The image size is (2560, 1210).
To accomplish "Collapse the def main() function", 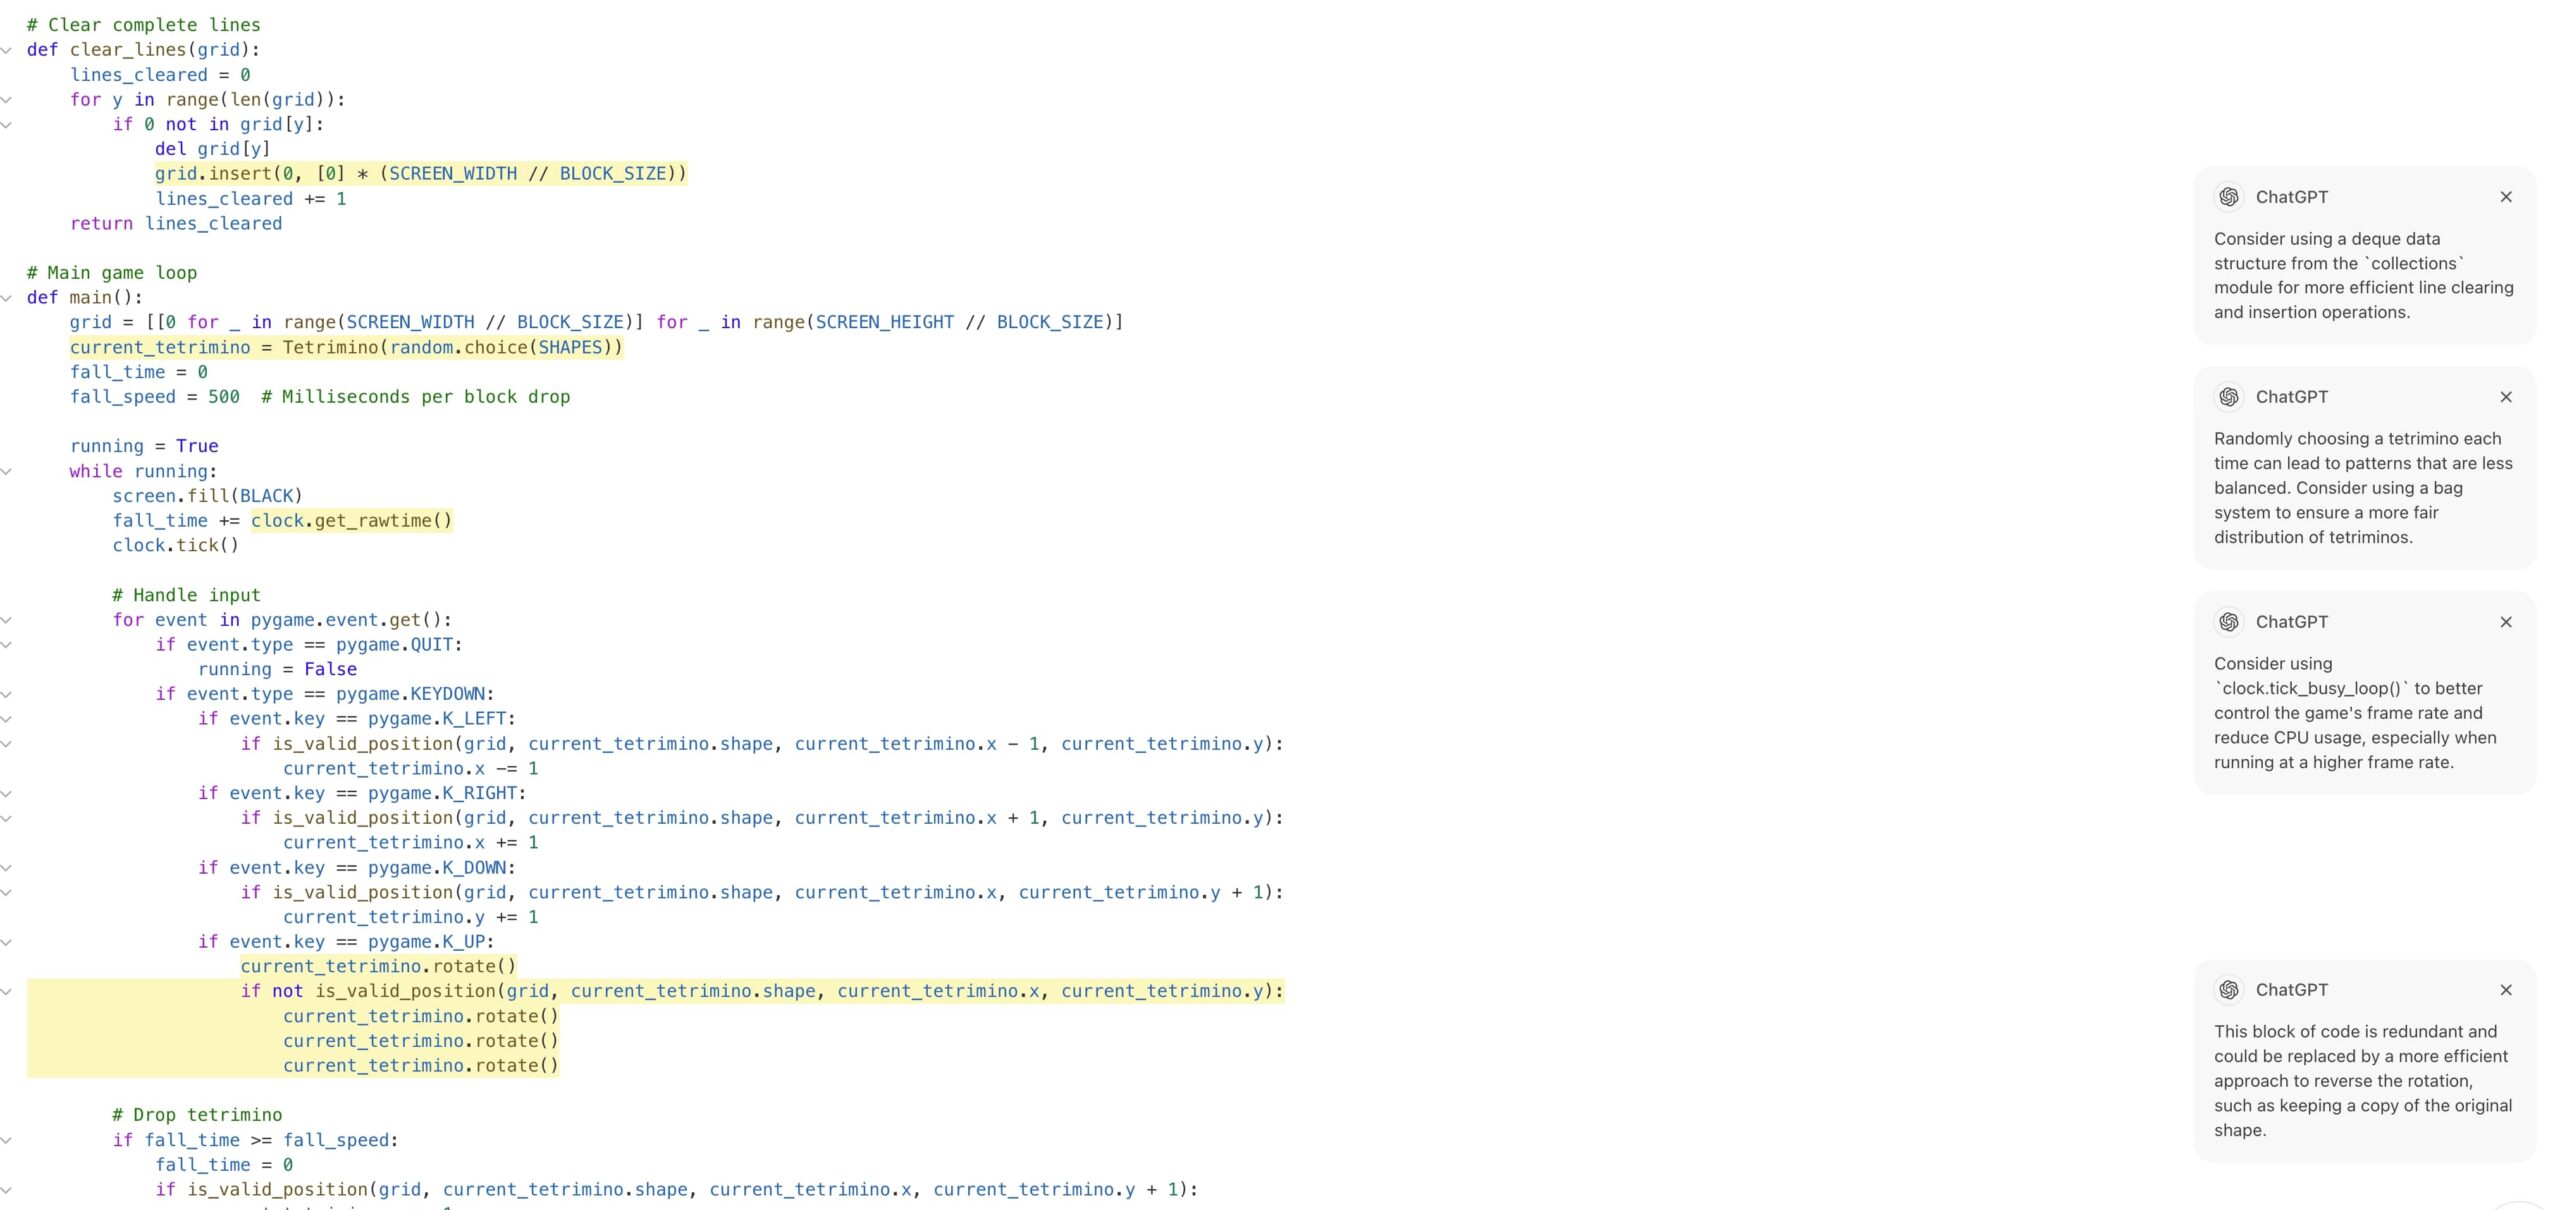I will click(6, 298).
